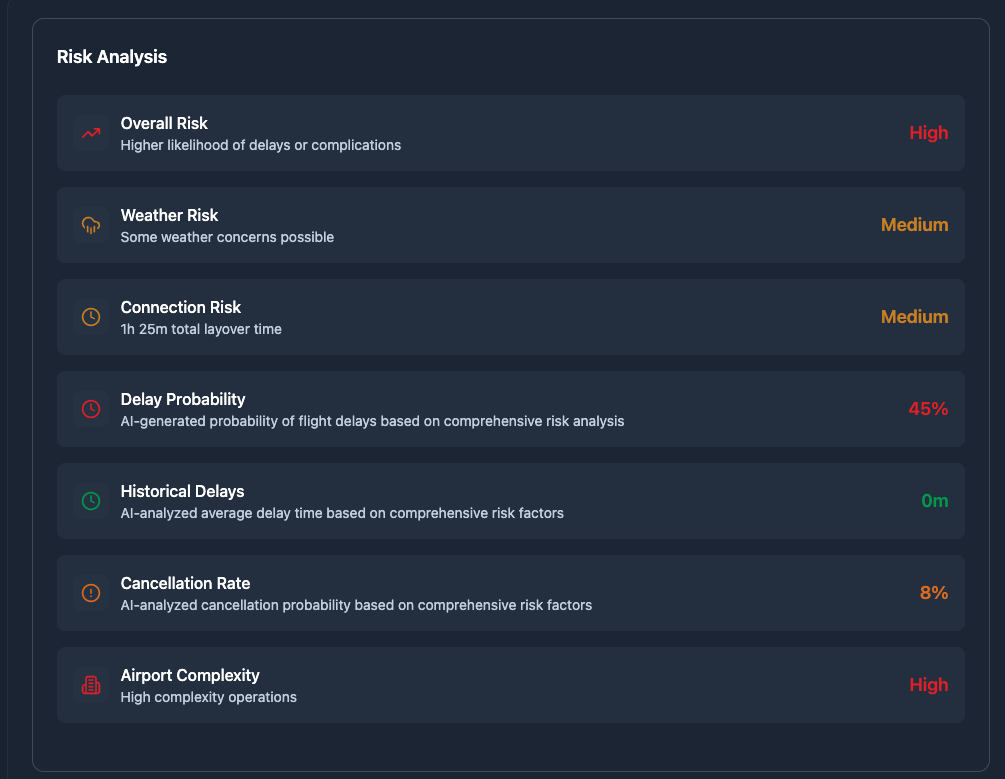This screenshot has width=1005, height=779.
Task: Click the exclamation Cancellation Rate icon
Action: click(x=91, y=593)
